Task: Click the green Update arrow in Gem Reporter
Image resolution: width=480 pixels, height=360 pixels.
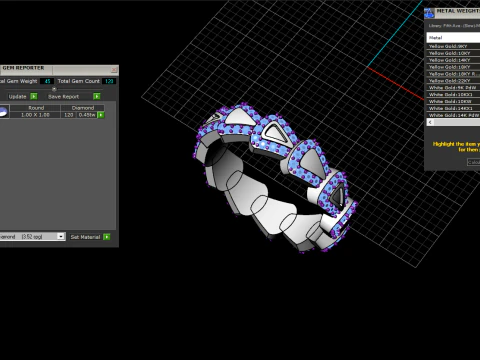Action: click(x=34, y=96)
